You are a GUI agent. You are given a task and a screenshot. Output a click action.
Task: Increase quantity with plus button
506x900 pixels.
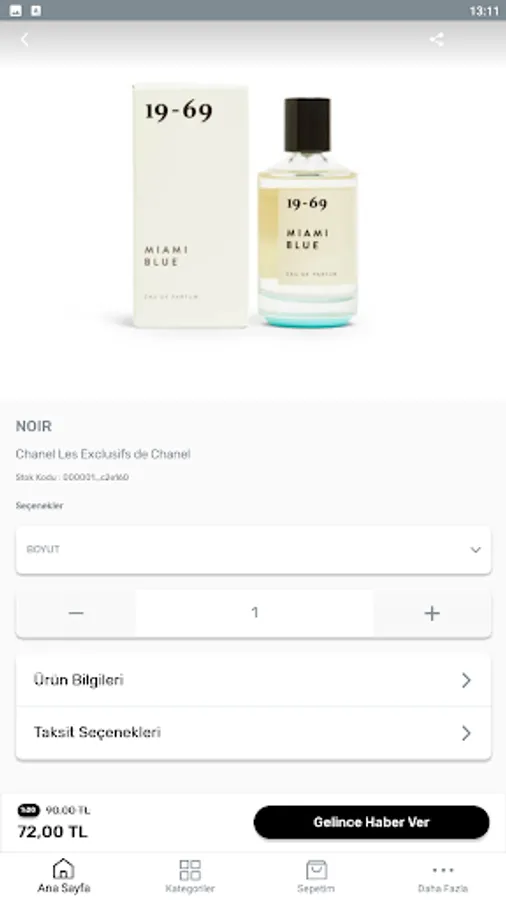[432, 613]
